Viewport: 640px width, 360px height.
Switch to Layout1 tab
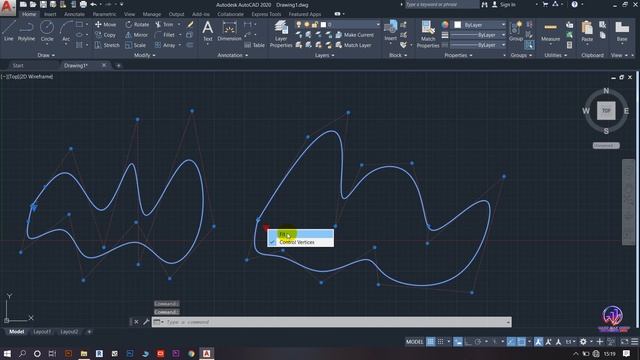(x=42, y=332)
